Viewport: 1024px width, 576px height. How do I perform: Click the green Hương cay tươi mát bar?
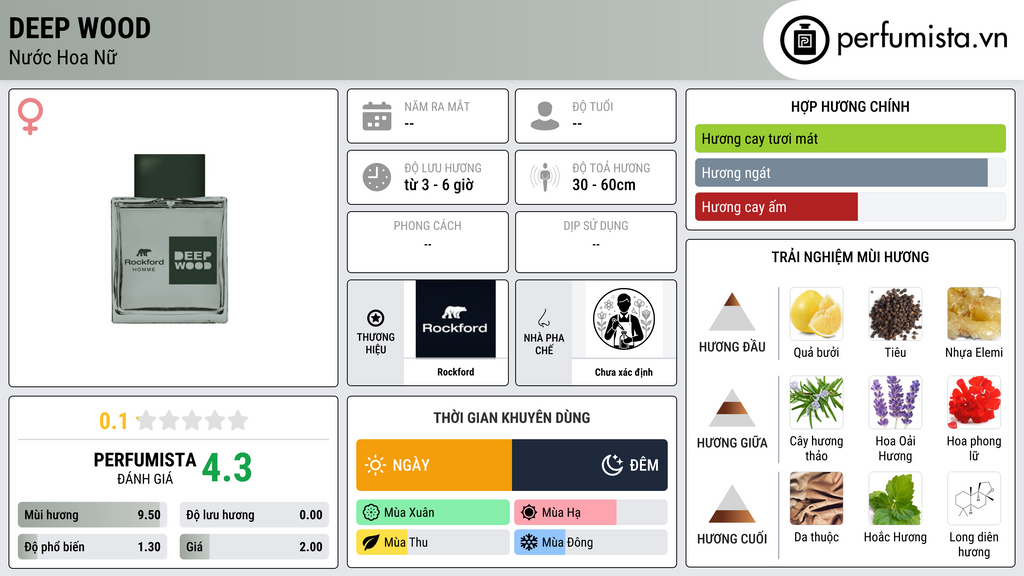(850, 138)
